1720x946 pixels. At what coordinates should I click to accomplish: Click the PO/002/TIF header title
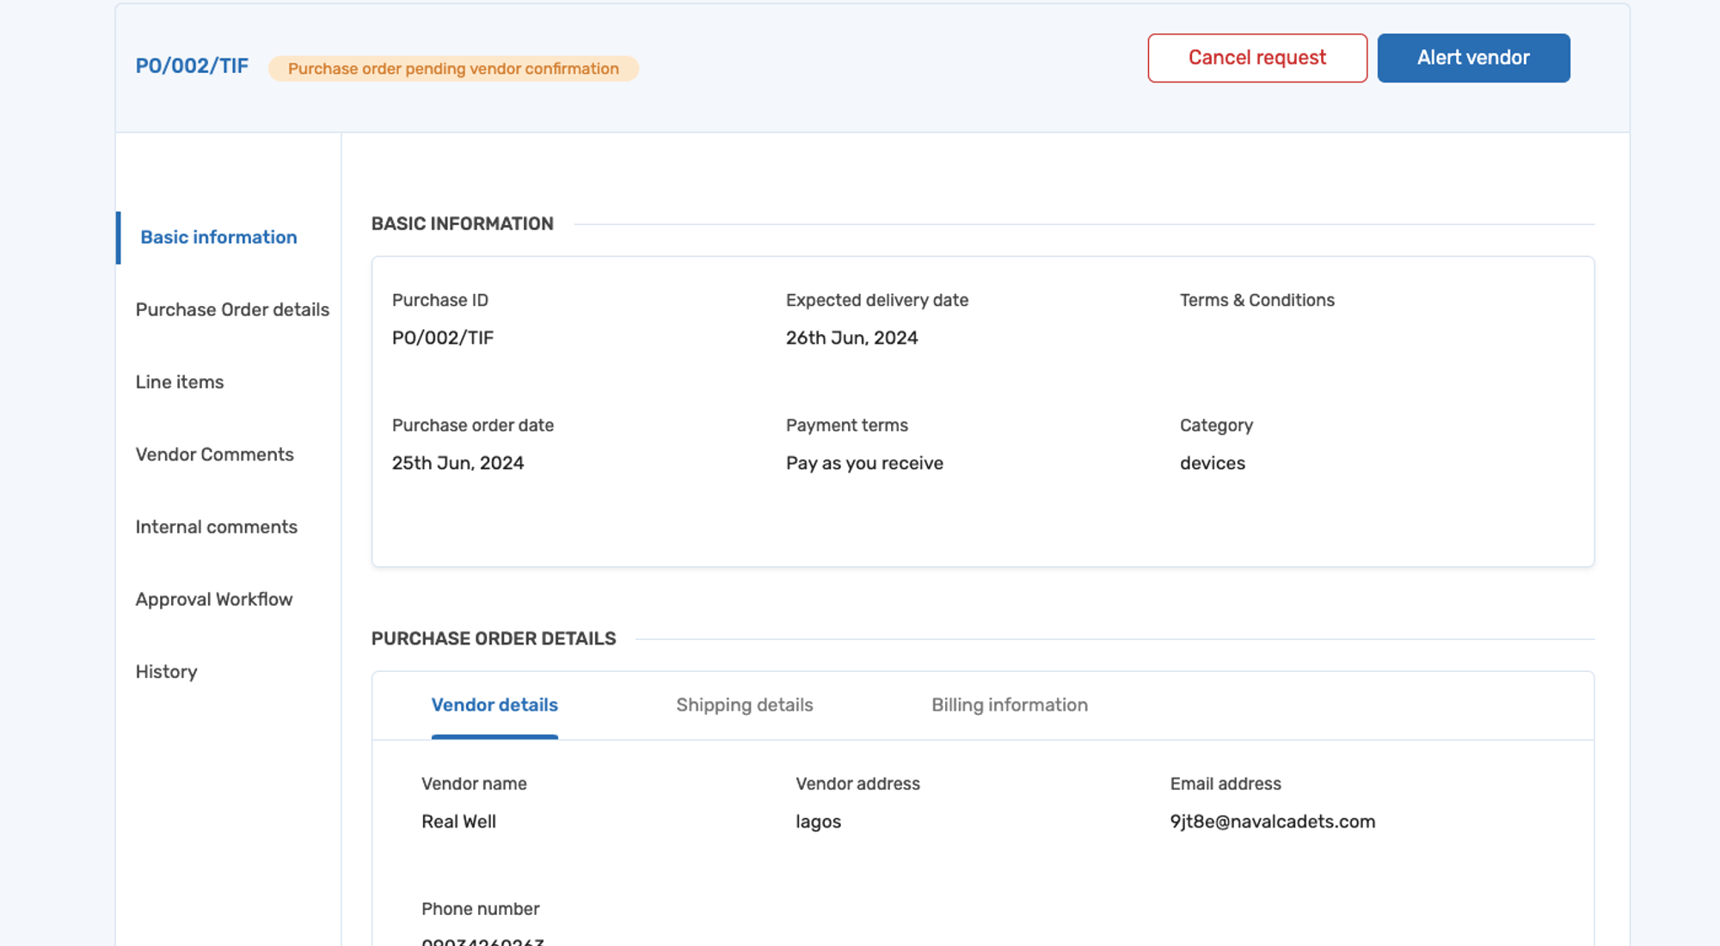192,66
